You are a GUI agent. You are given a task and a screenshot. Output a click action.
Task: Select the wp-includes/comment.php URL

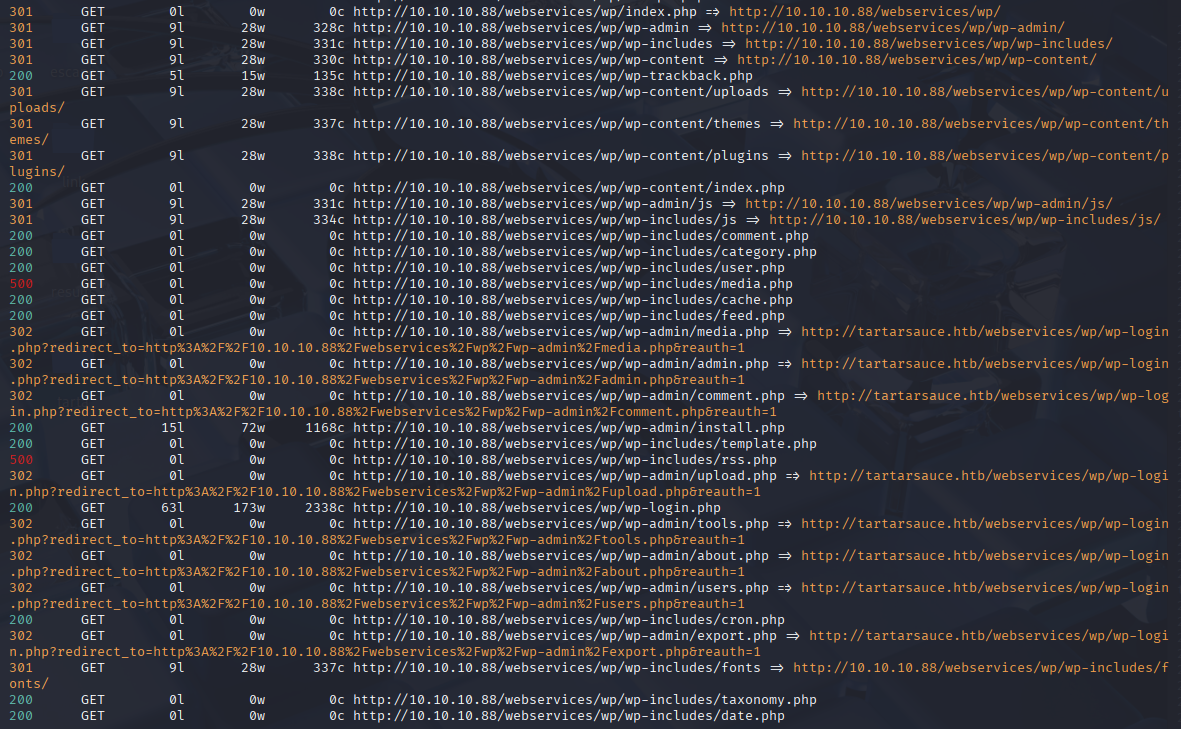[x=581, y=236]
